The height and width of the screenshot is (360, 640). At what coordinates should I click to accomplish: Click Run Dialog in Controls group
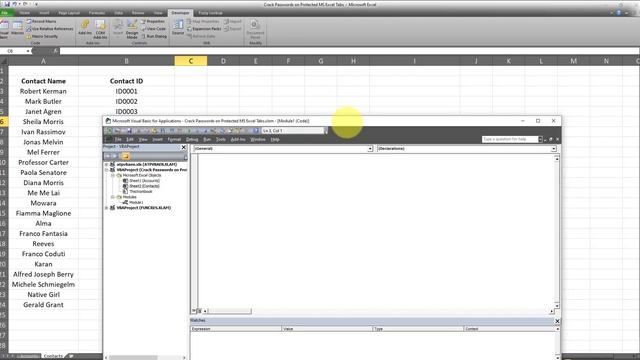tap(154, 36)
